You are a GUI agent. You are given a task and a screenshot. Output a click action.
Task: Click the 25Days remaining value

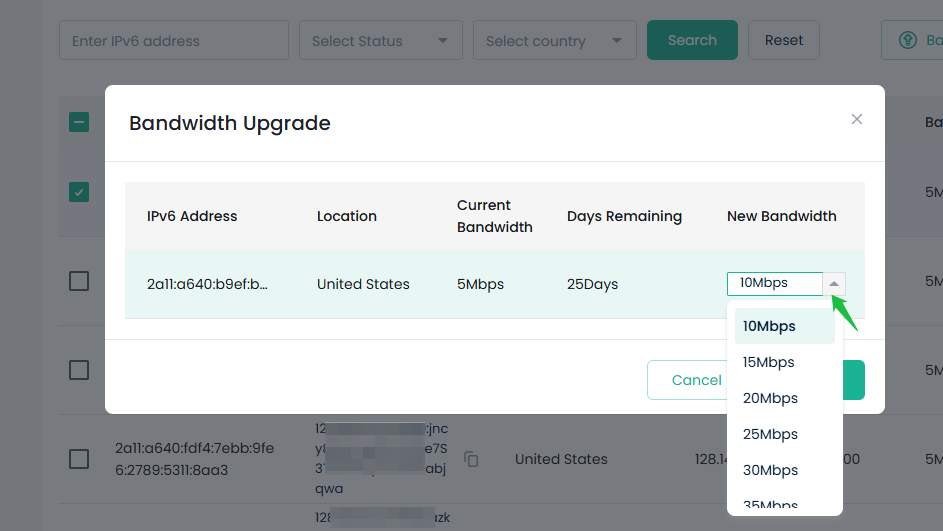[x=592, y=284]
